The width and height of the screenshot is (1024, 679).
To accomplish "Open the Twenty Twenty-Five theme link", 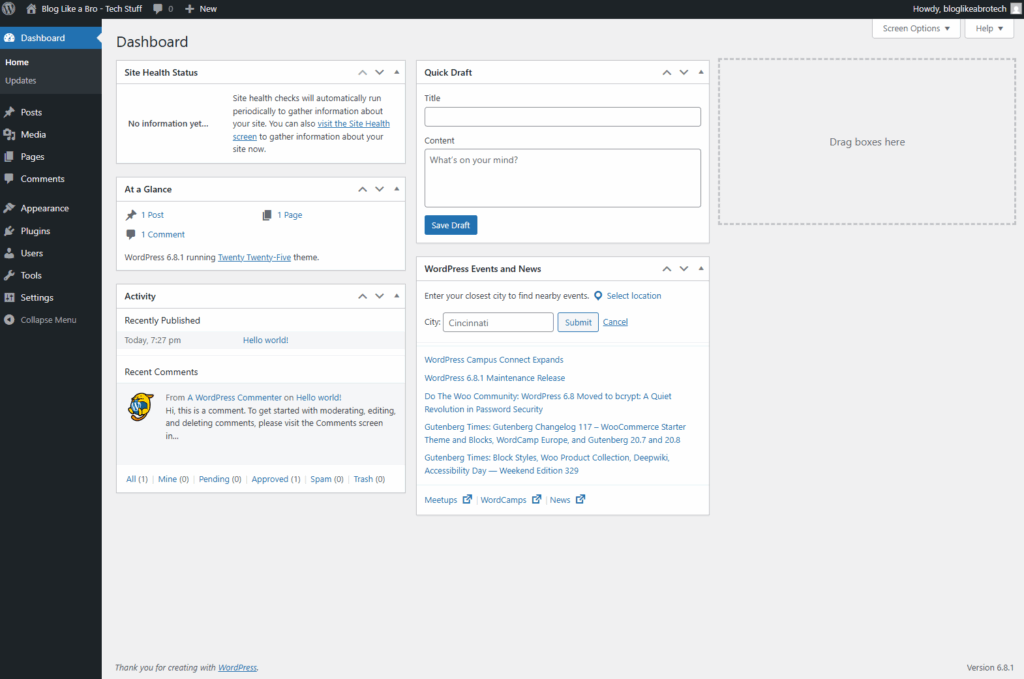I will [254, 257].
